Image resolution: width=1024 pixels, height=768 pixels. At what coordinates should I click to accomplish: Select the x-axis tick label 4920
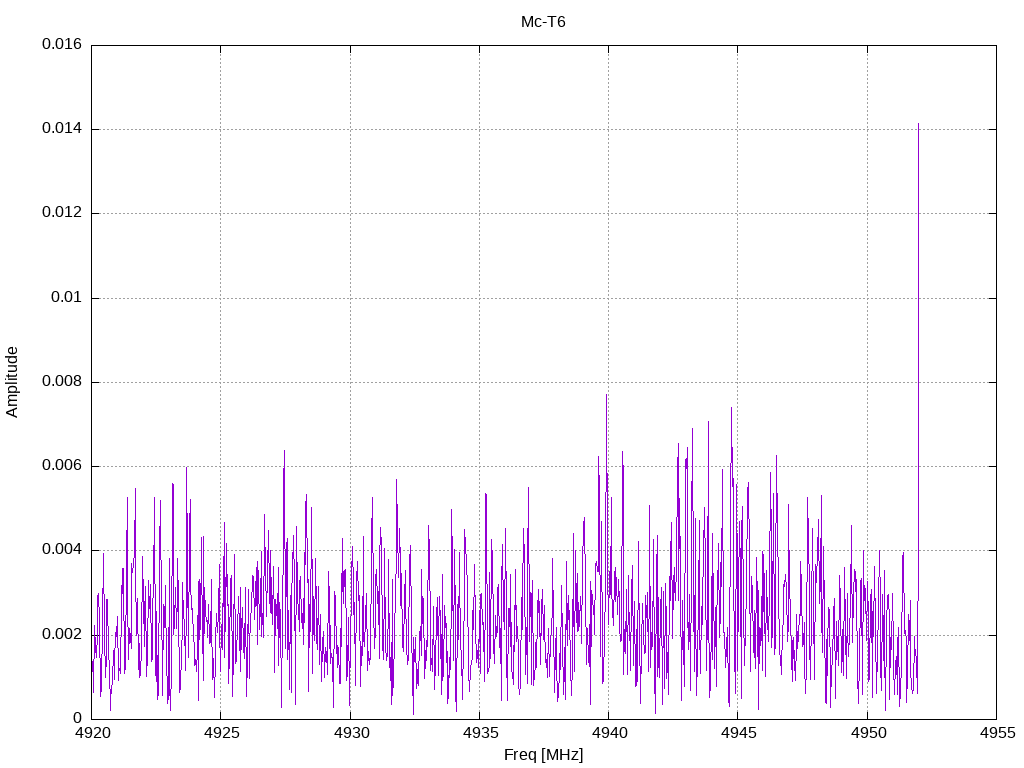coord(92,734)
